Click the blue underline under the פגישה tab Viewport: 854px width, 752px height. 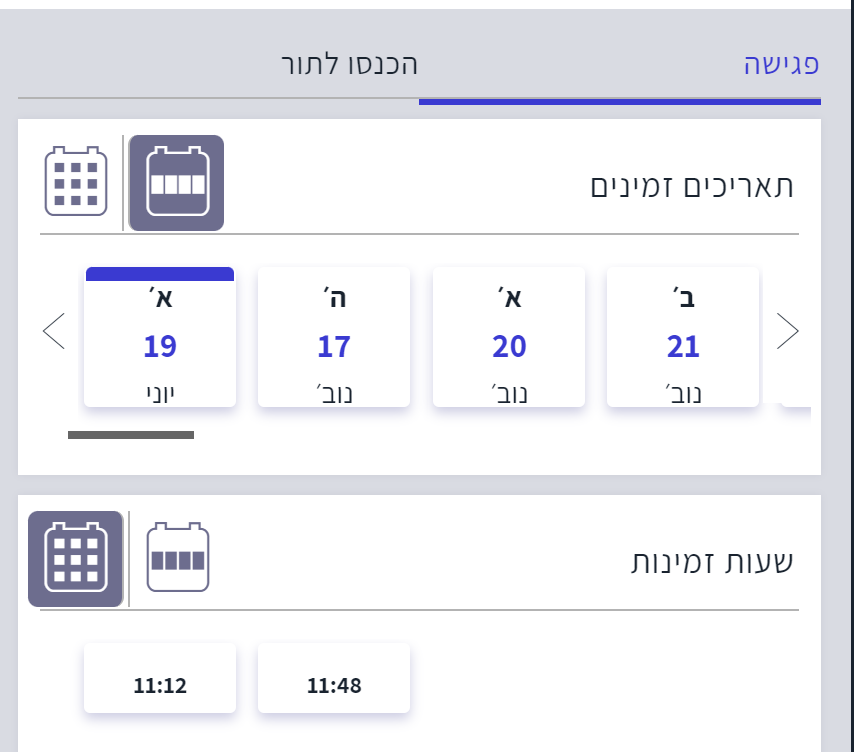coord(620,101)
